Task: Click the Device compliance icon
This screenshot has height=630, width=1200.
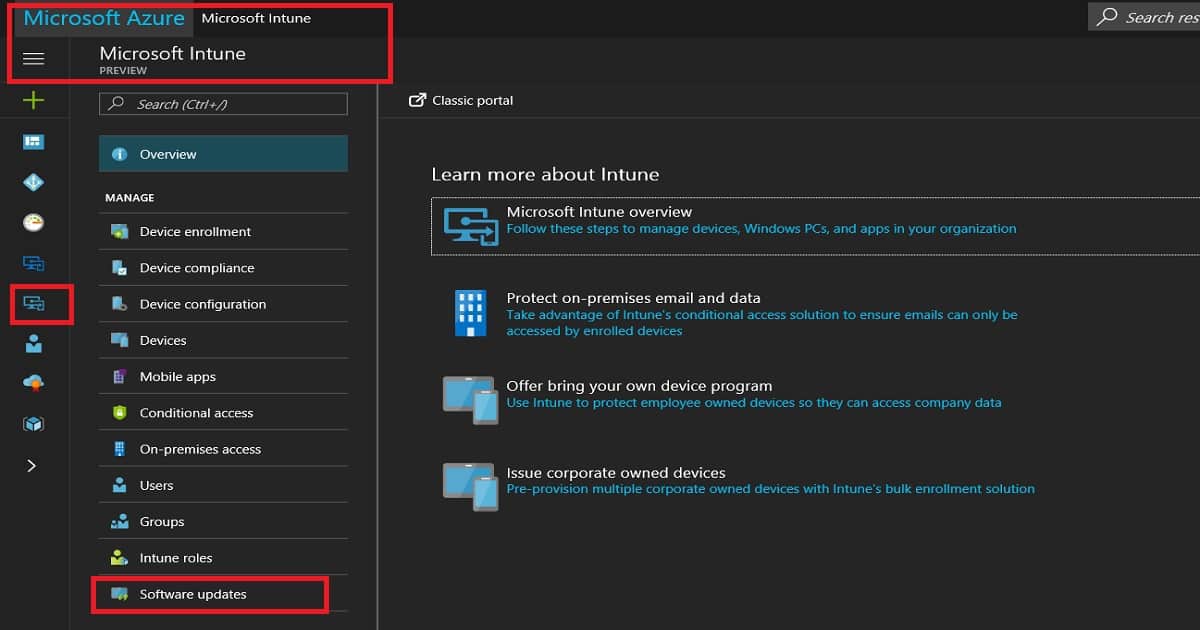Action: pyautogui.click(x=120, y=268)
